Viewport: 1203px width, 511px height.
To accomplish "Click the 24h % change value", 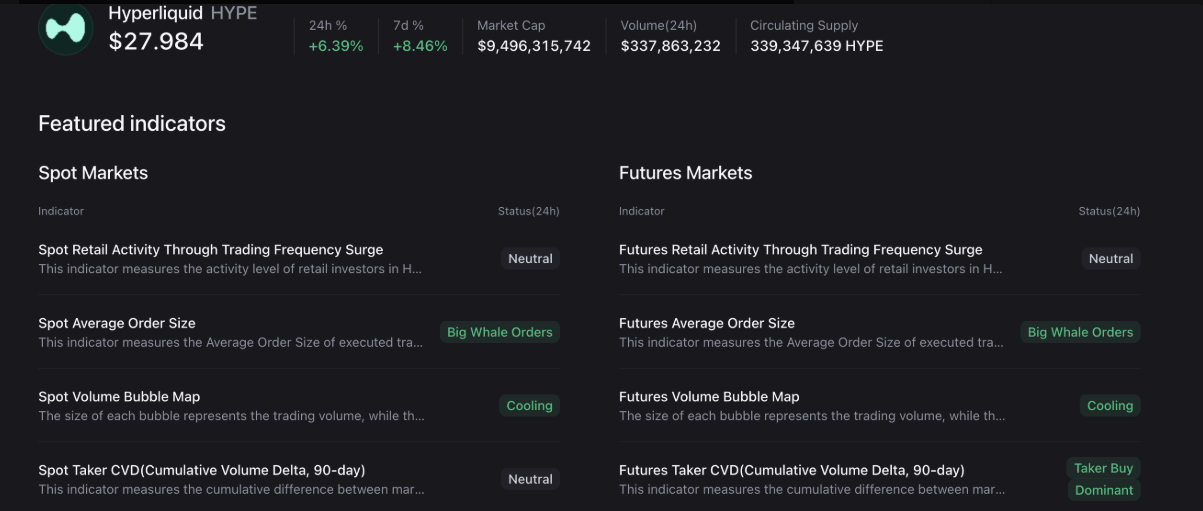I will 335,46.
